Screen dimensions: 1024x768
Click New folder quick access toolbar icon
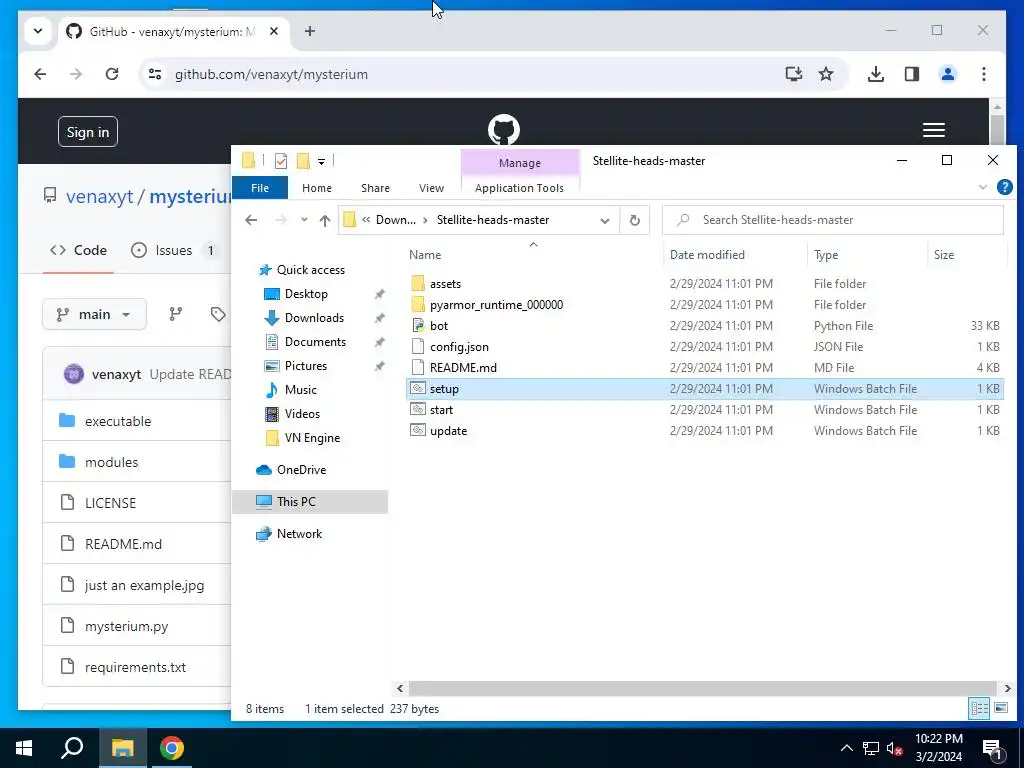click(x=303, y=161)
